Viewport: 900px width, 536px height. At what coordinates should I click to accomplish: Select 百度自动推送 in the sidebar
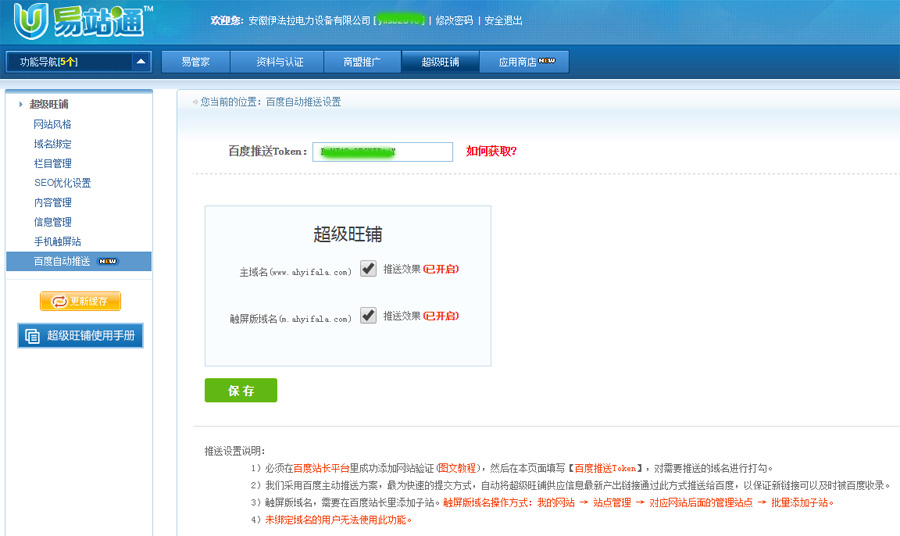coord(79,261)
